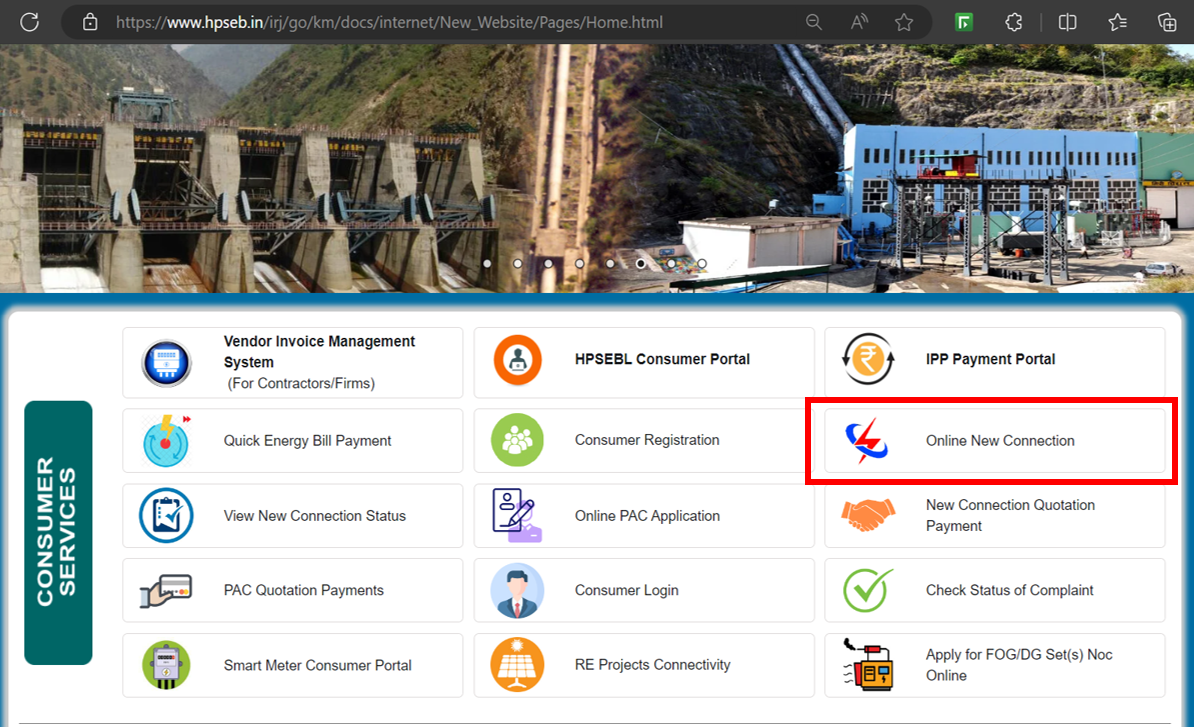Viewport: 1194px width, 727px height.
Task: Click the Quick Energy Bill Payment meter icon
Action: pos(166,440)
